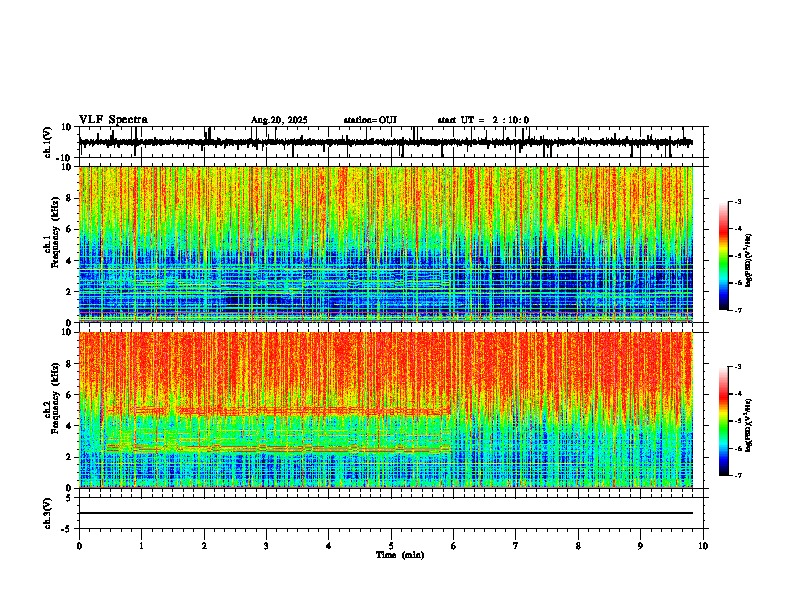Click inside the ch.2 spectrogram panel
The width and height of the screenshot is (792, 612).
tap(386, 410)
